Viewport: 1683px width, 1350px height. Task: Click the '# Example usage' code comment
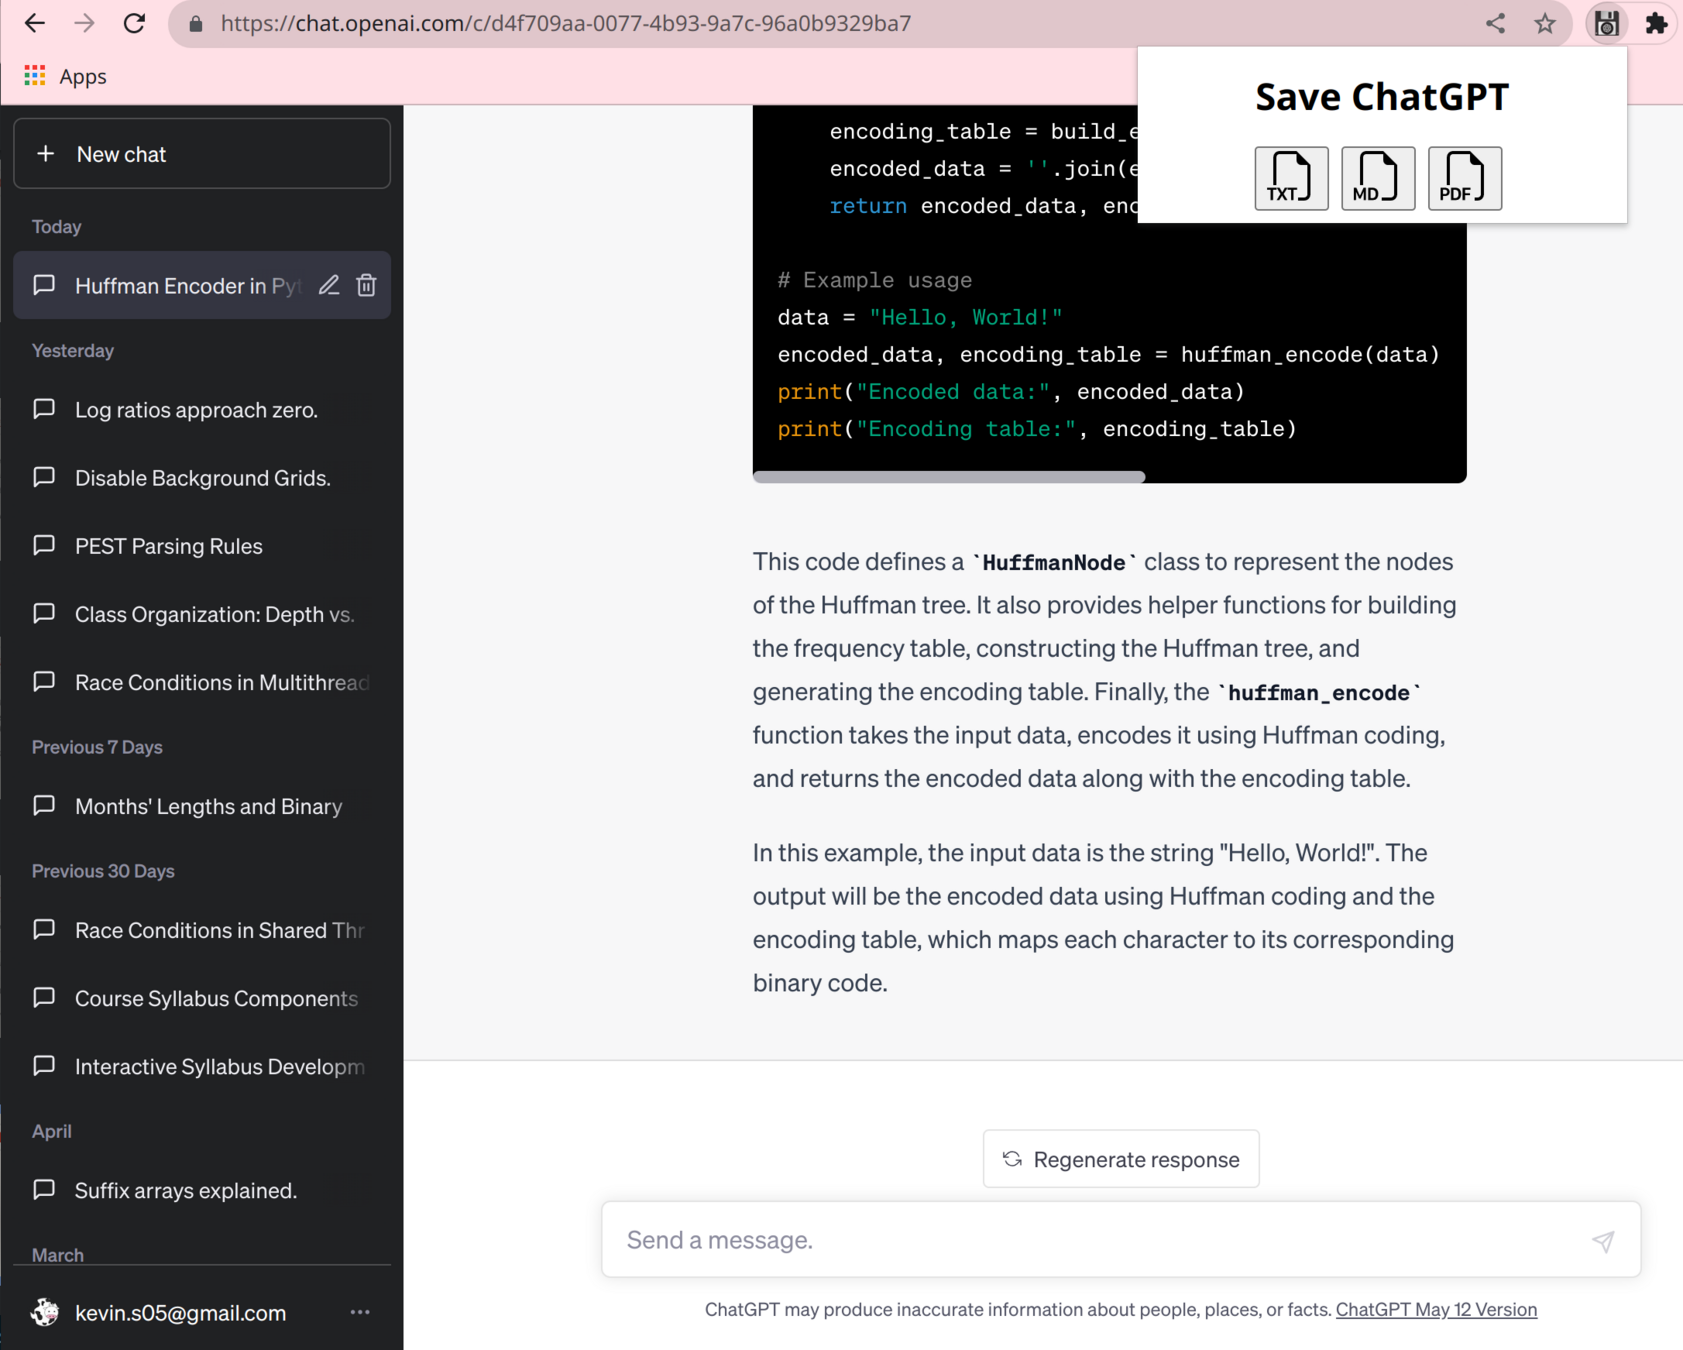875,280
